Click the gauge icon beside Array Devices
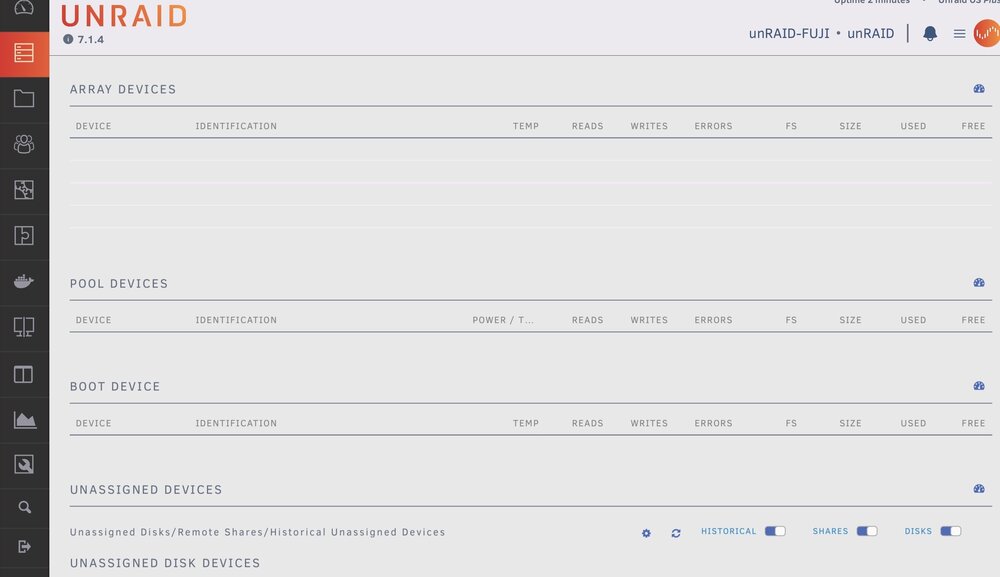 [x=979, y=89]
